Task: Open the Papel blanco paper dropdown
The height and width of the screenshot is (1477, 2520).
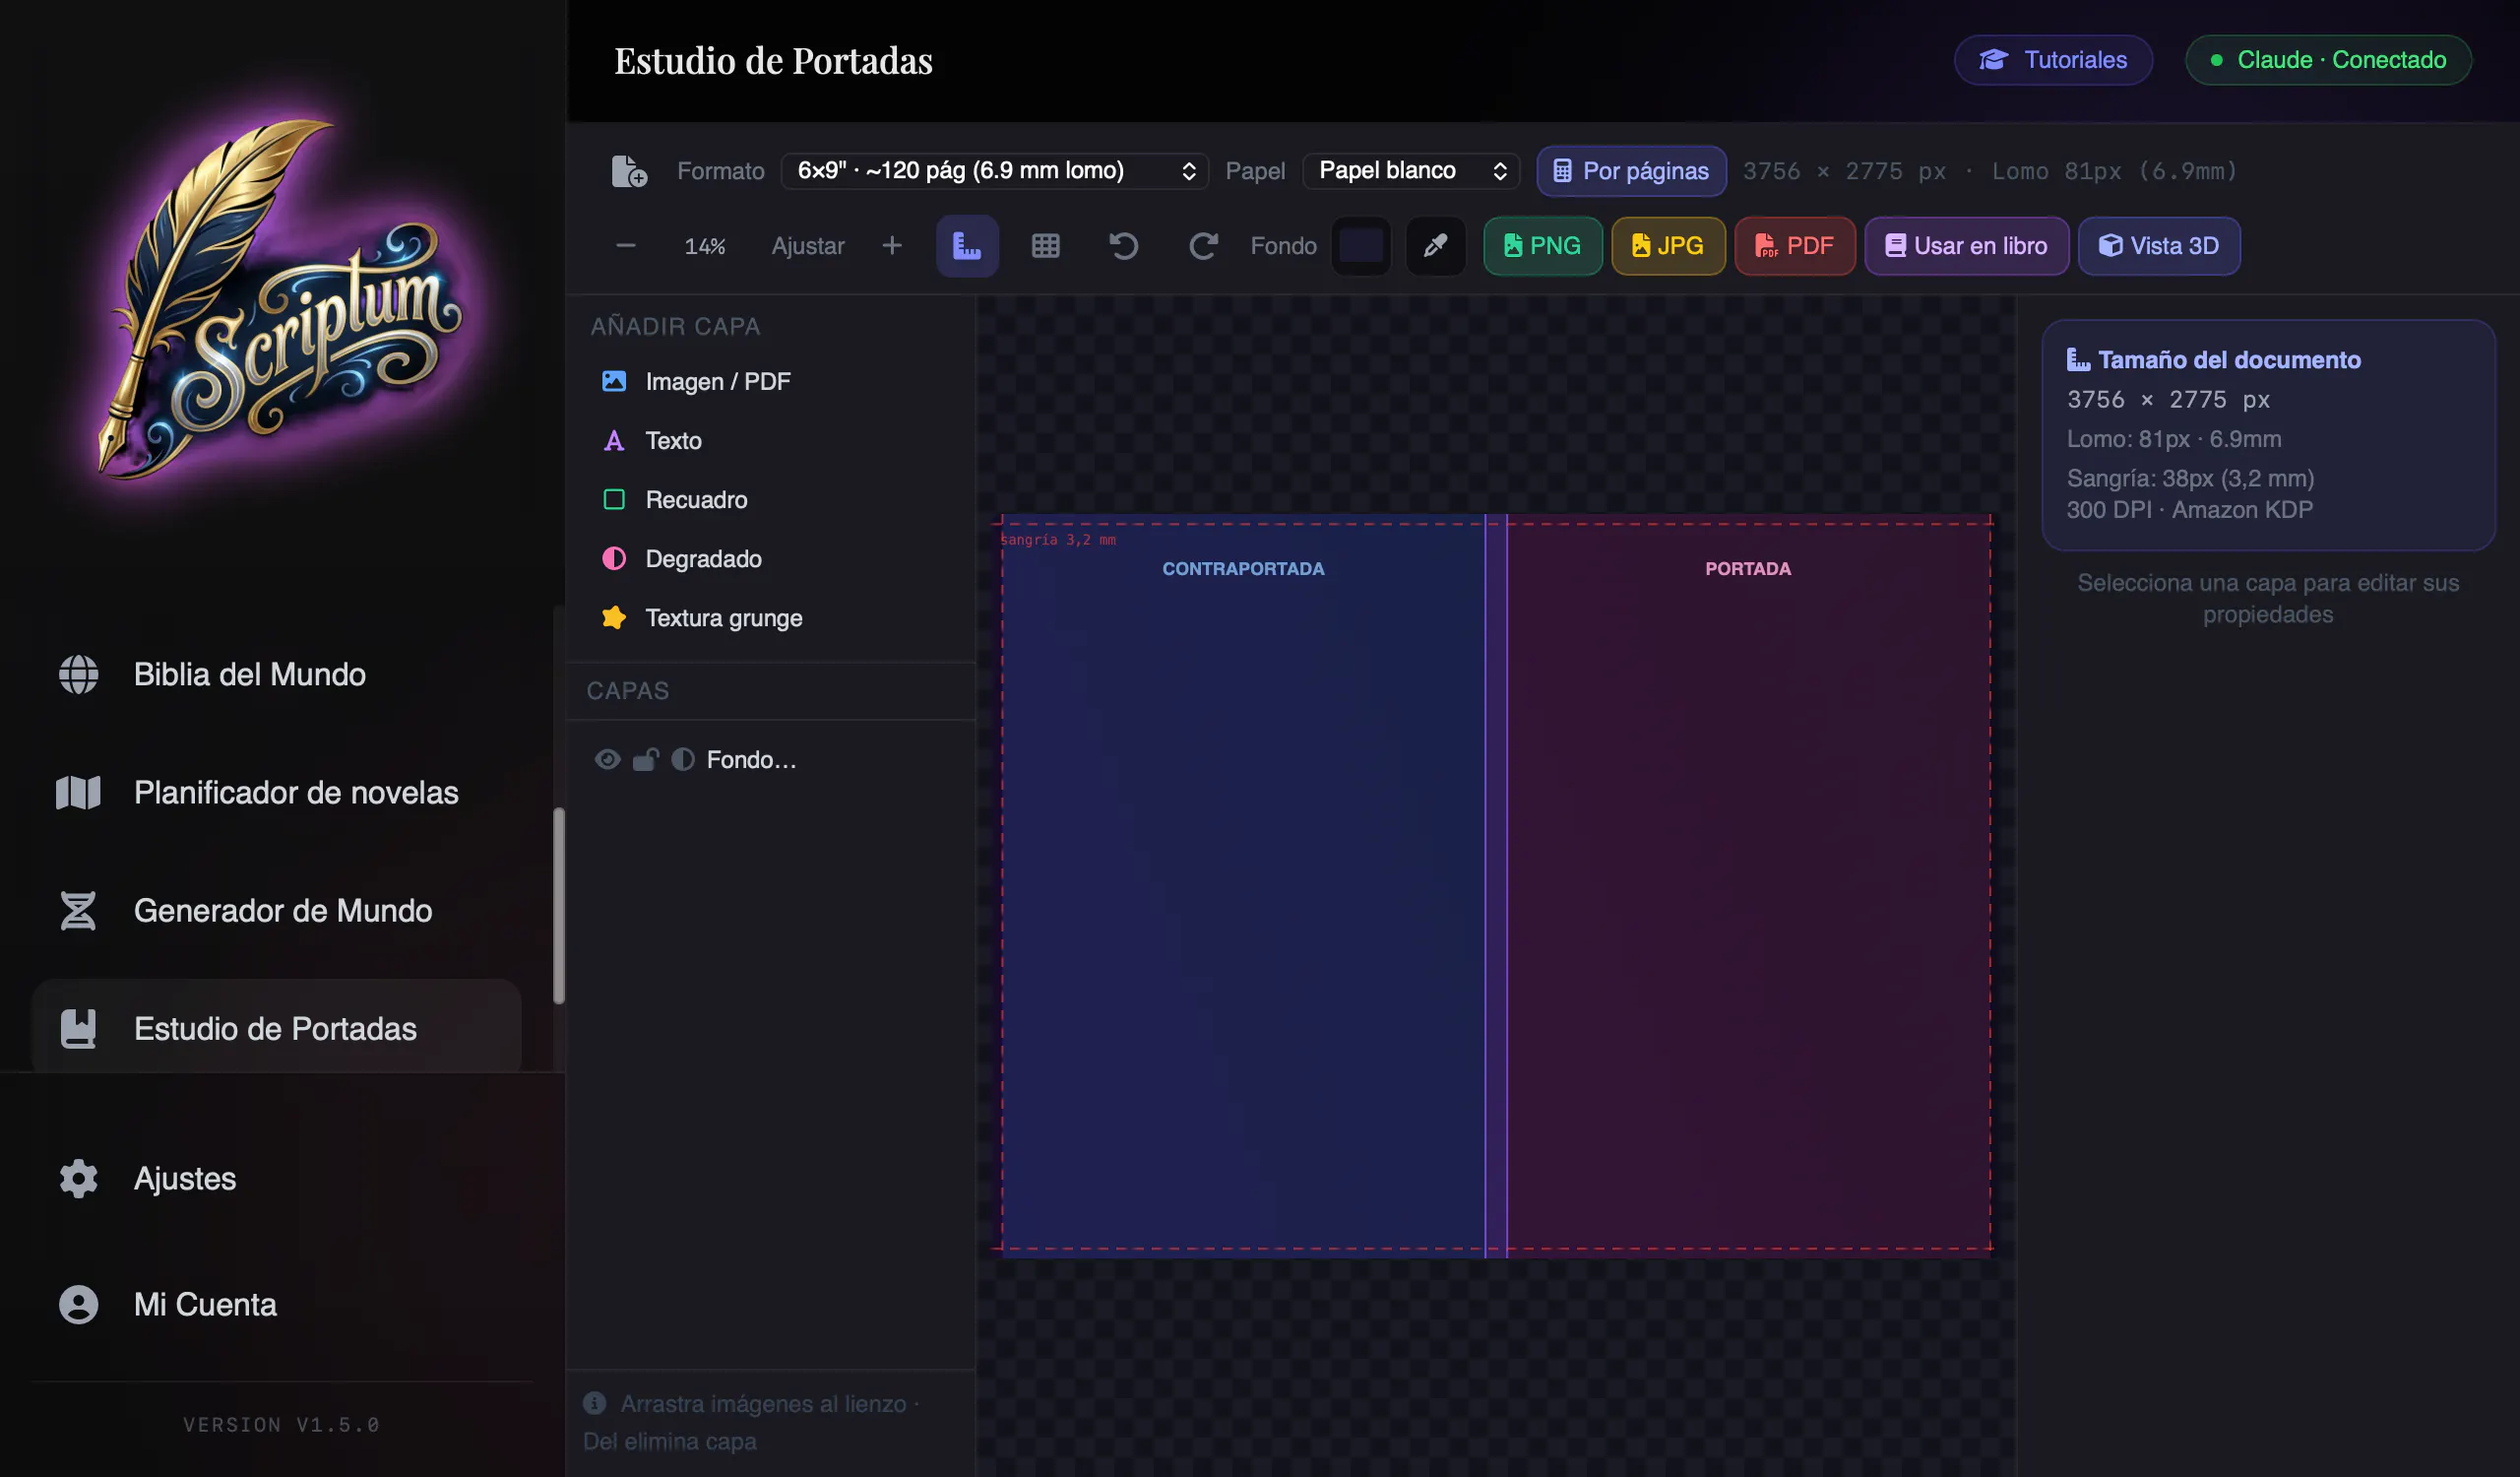Action: 1411,171
